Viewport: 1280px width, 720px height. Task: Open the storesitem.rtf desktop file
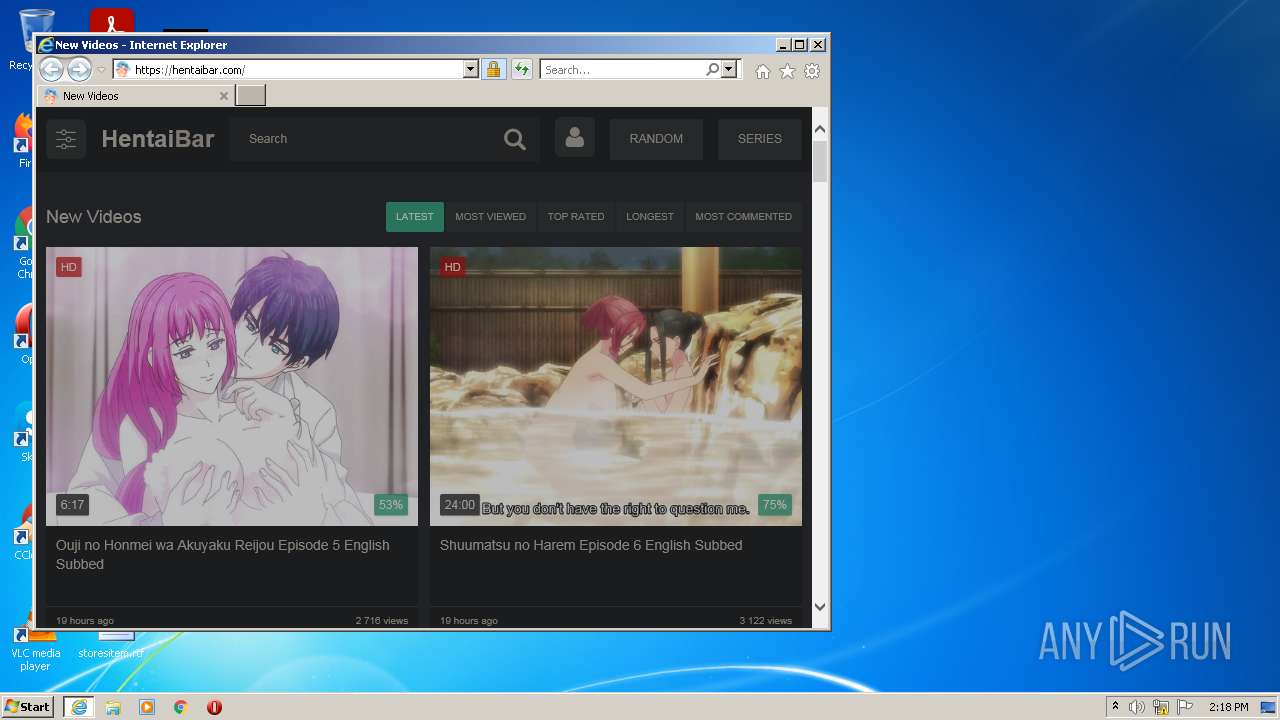[x=111, y=645]
